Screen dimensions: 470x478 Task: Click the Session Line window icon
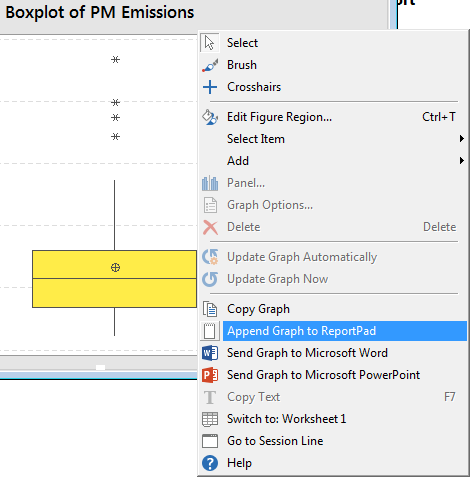[x=210, y=441]
